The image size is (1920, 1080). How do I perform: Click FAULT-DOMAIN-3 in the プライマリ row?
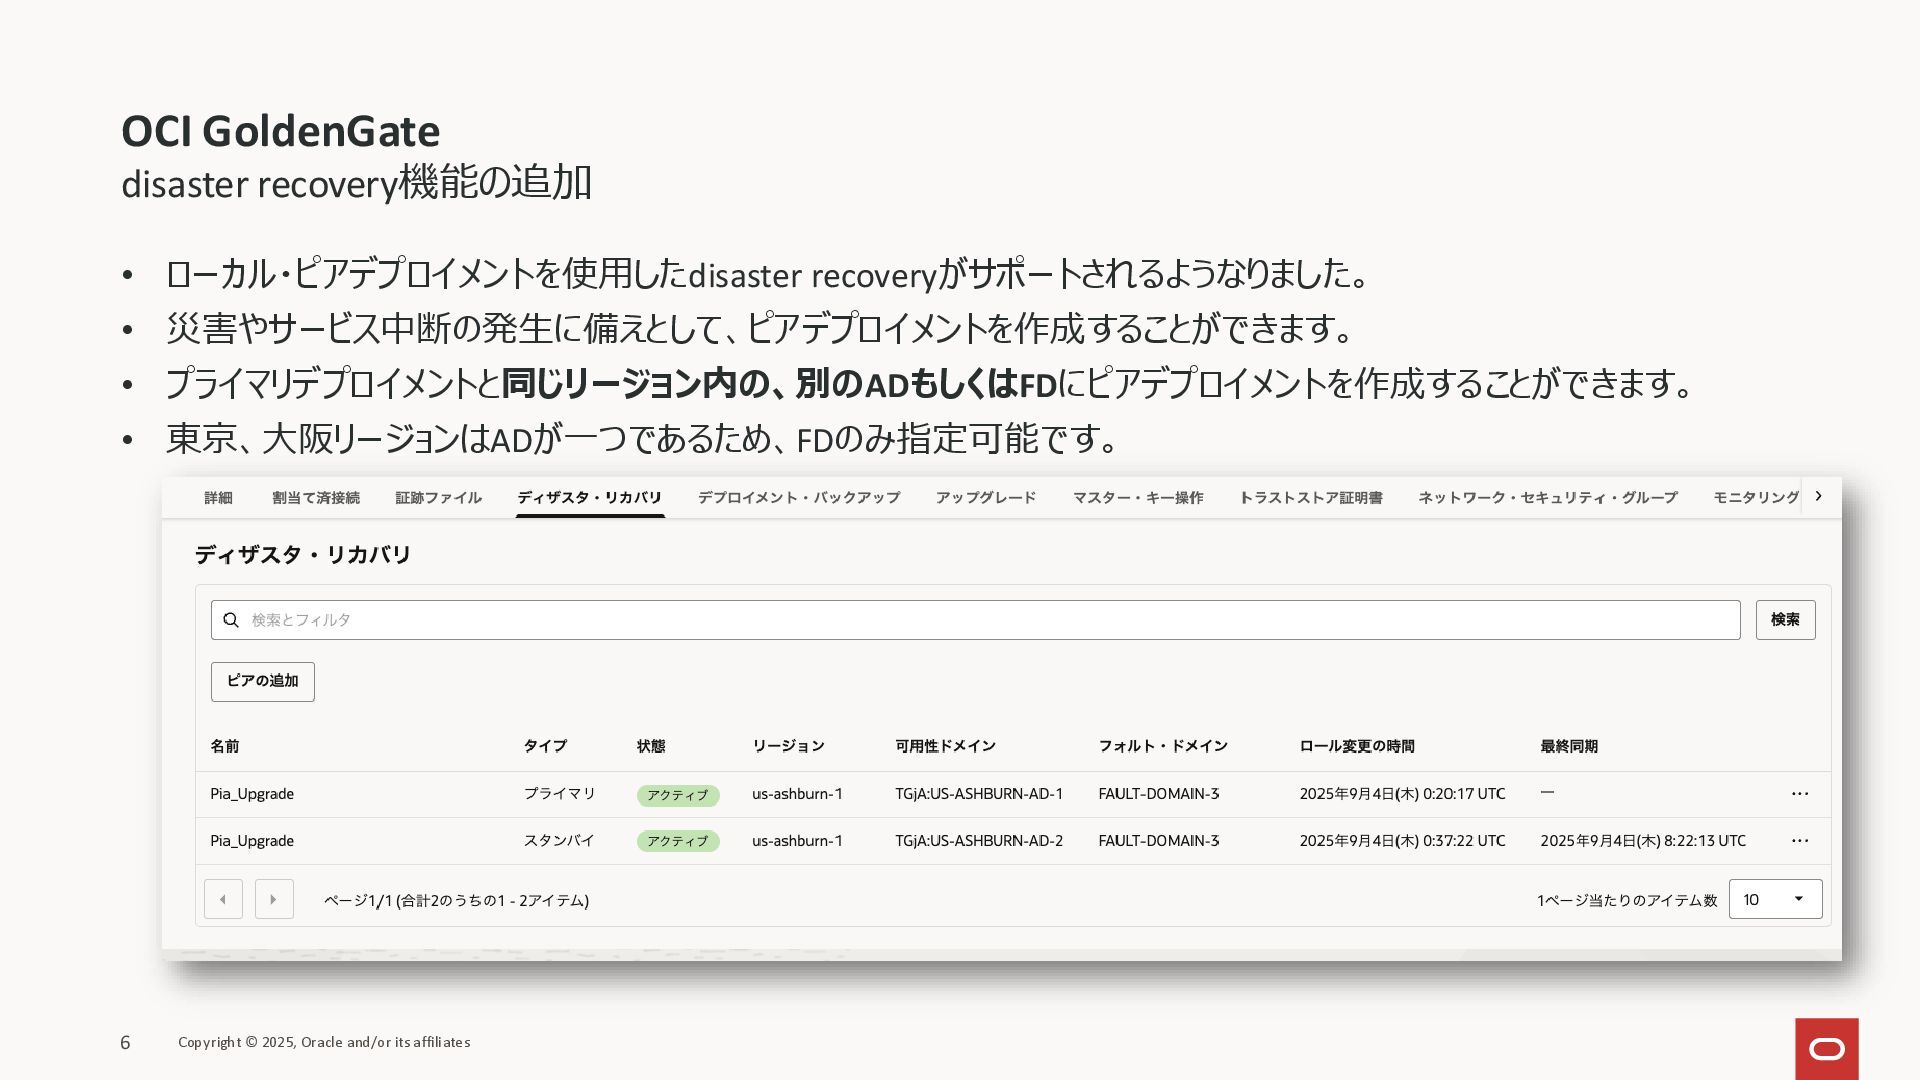(x=1159, y=794)
